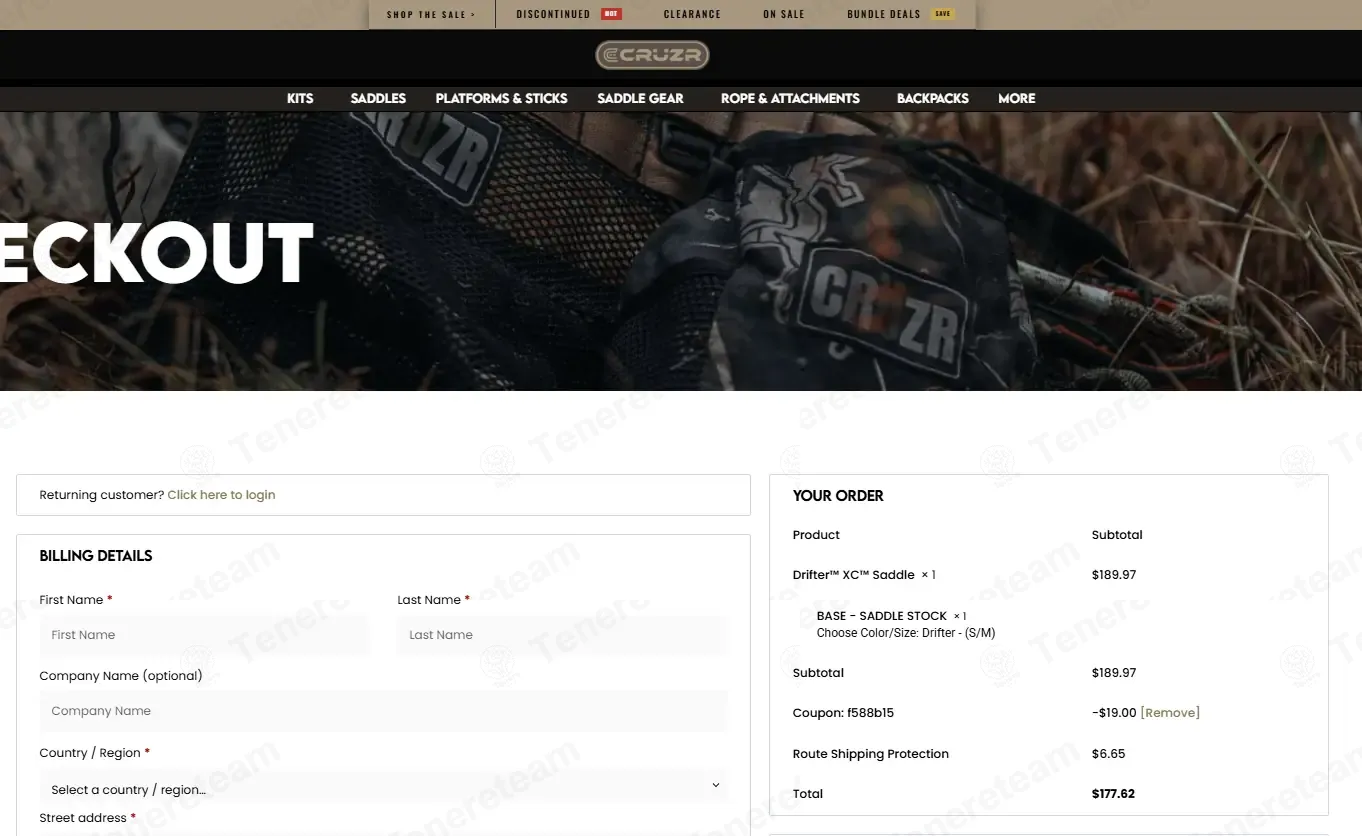Viewport: 1362px width, 836px height.
Task: Click the CRUZR logo in the header
Action: click(x=652, y=55)
